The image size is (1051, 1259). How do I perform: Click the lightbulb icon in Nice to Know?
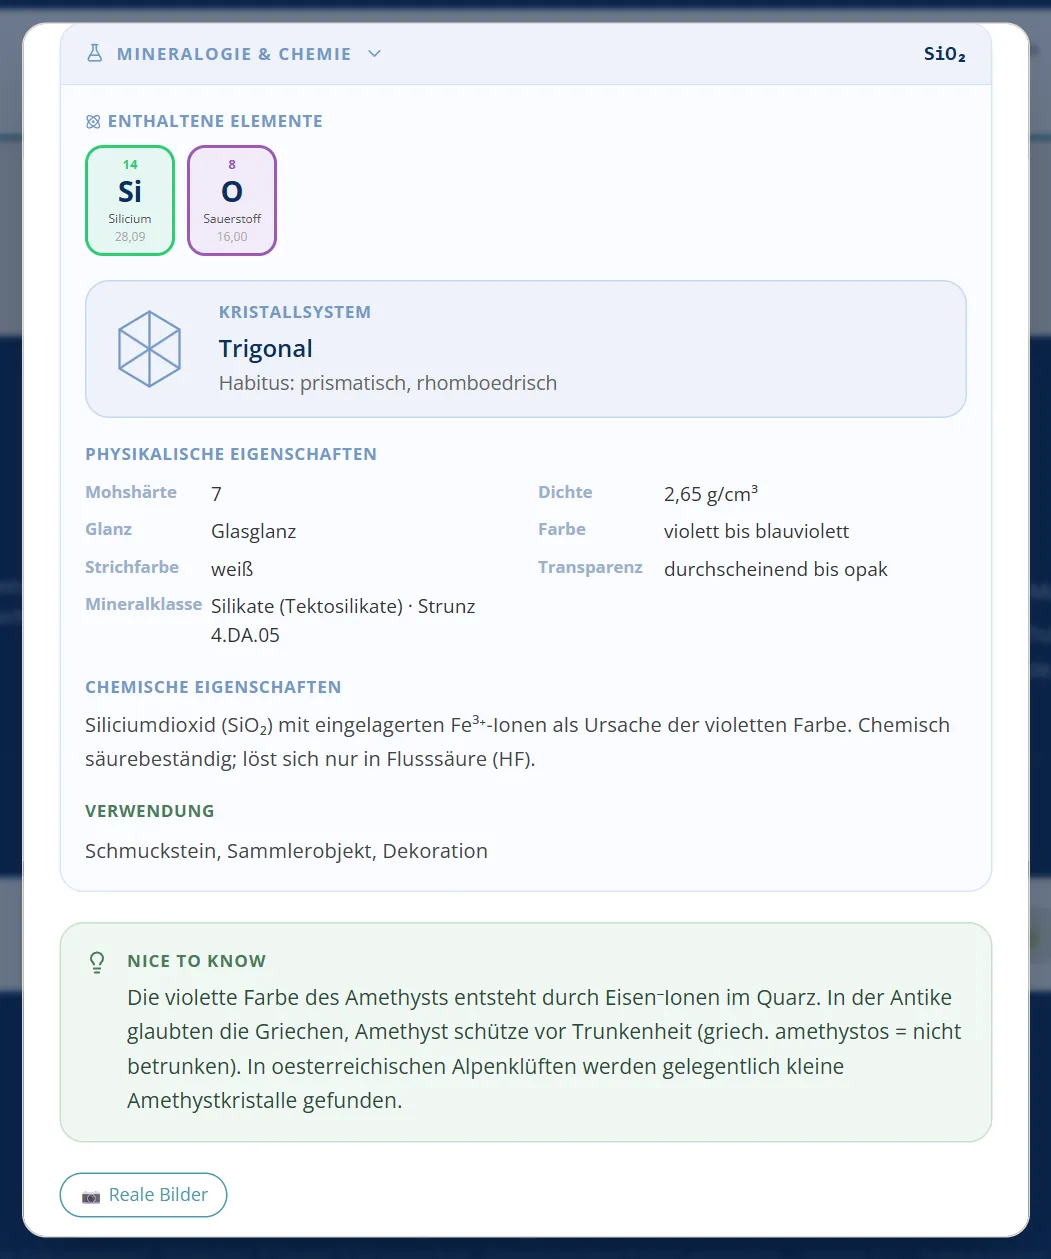[97, 962]
